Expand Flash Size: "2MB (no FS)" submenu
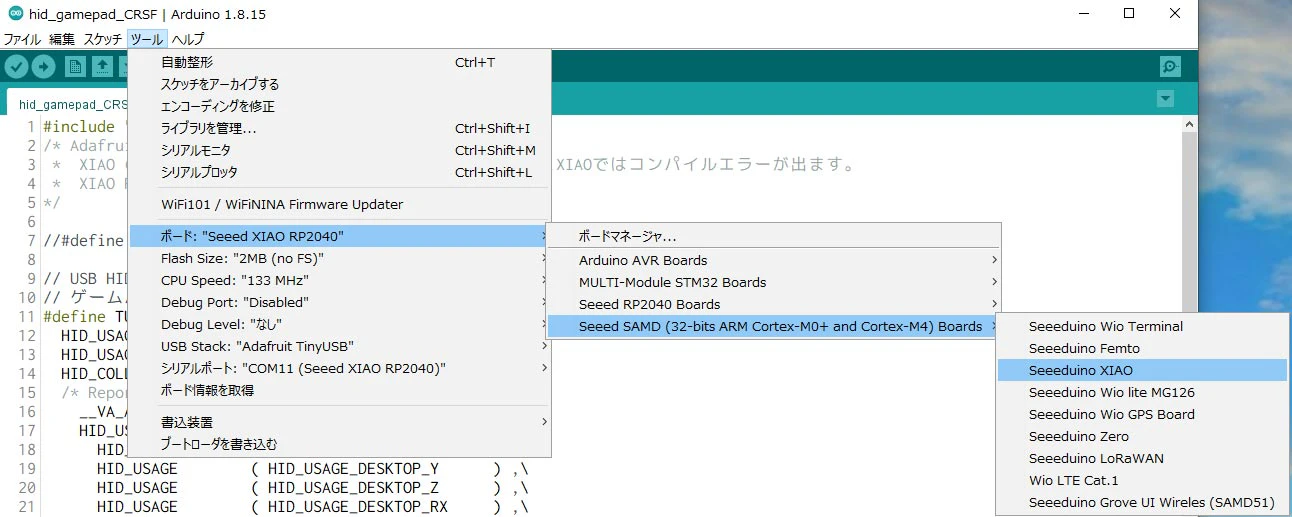This screenshot has width=1292, height=517. pyautogui.click(x=339, y=258)
